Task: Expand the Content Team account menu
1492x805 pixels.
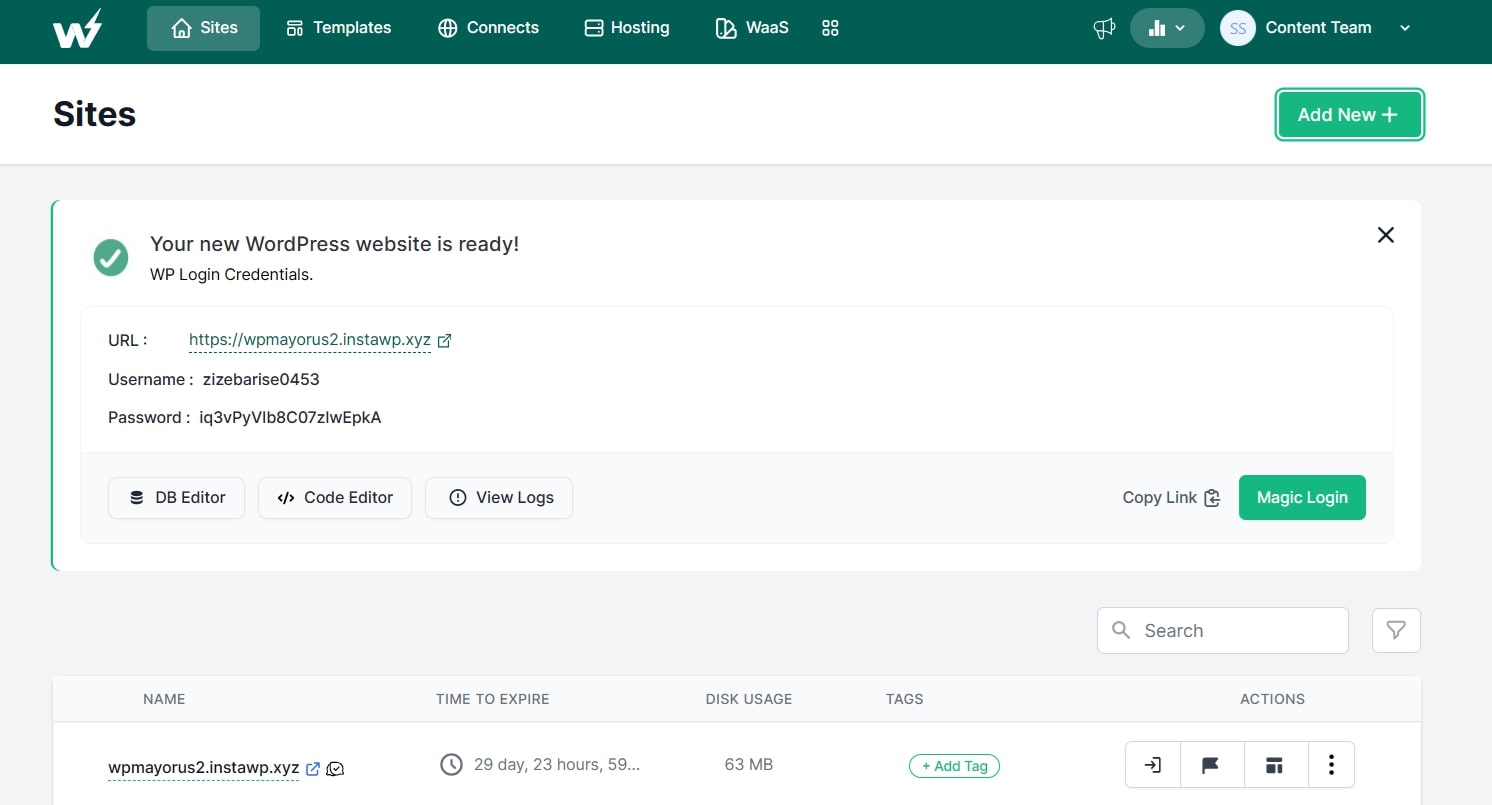Action: point(1405,28)
